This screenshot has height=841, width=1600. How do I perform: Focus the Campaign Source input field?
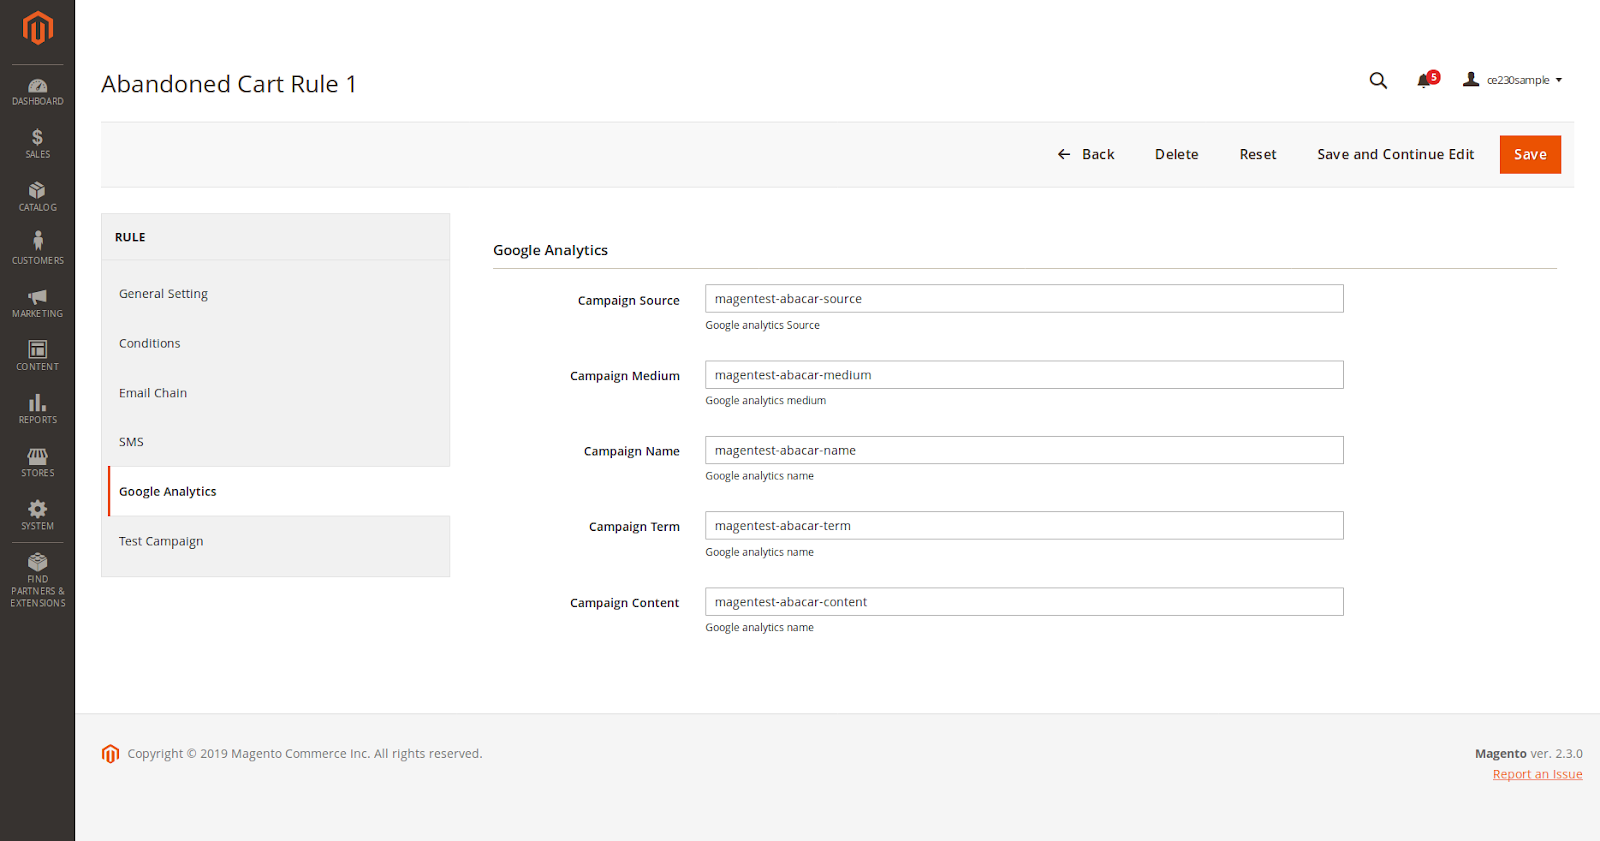pyautogui.click(x=1024, y=298)
